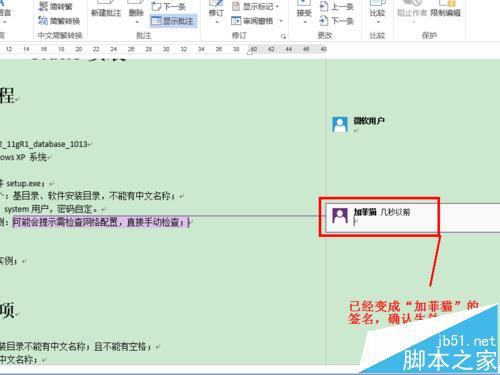Click the text 11gR1_database_1013
The image size is (500, 375).
[48, 144]
